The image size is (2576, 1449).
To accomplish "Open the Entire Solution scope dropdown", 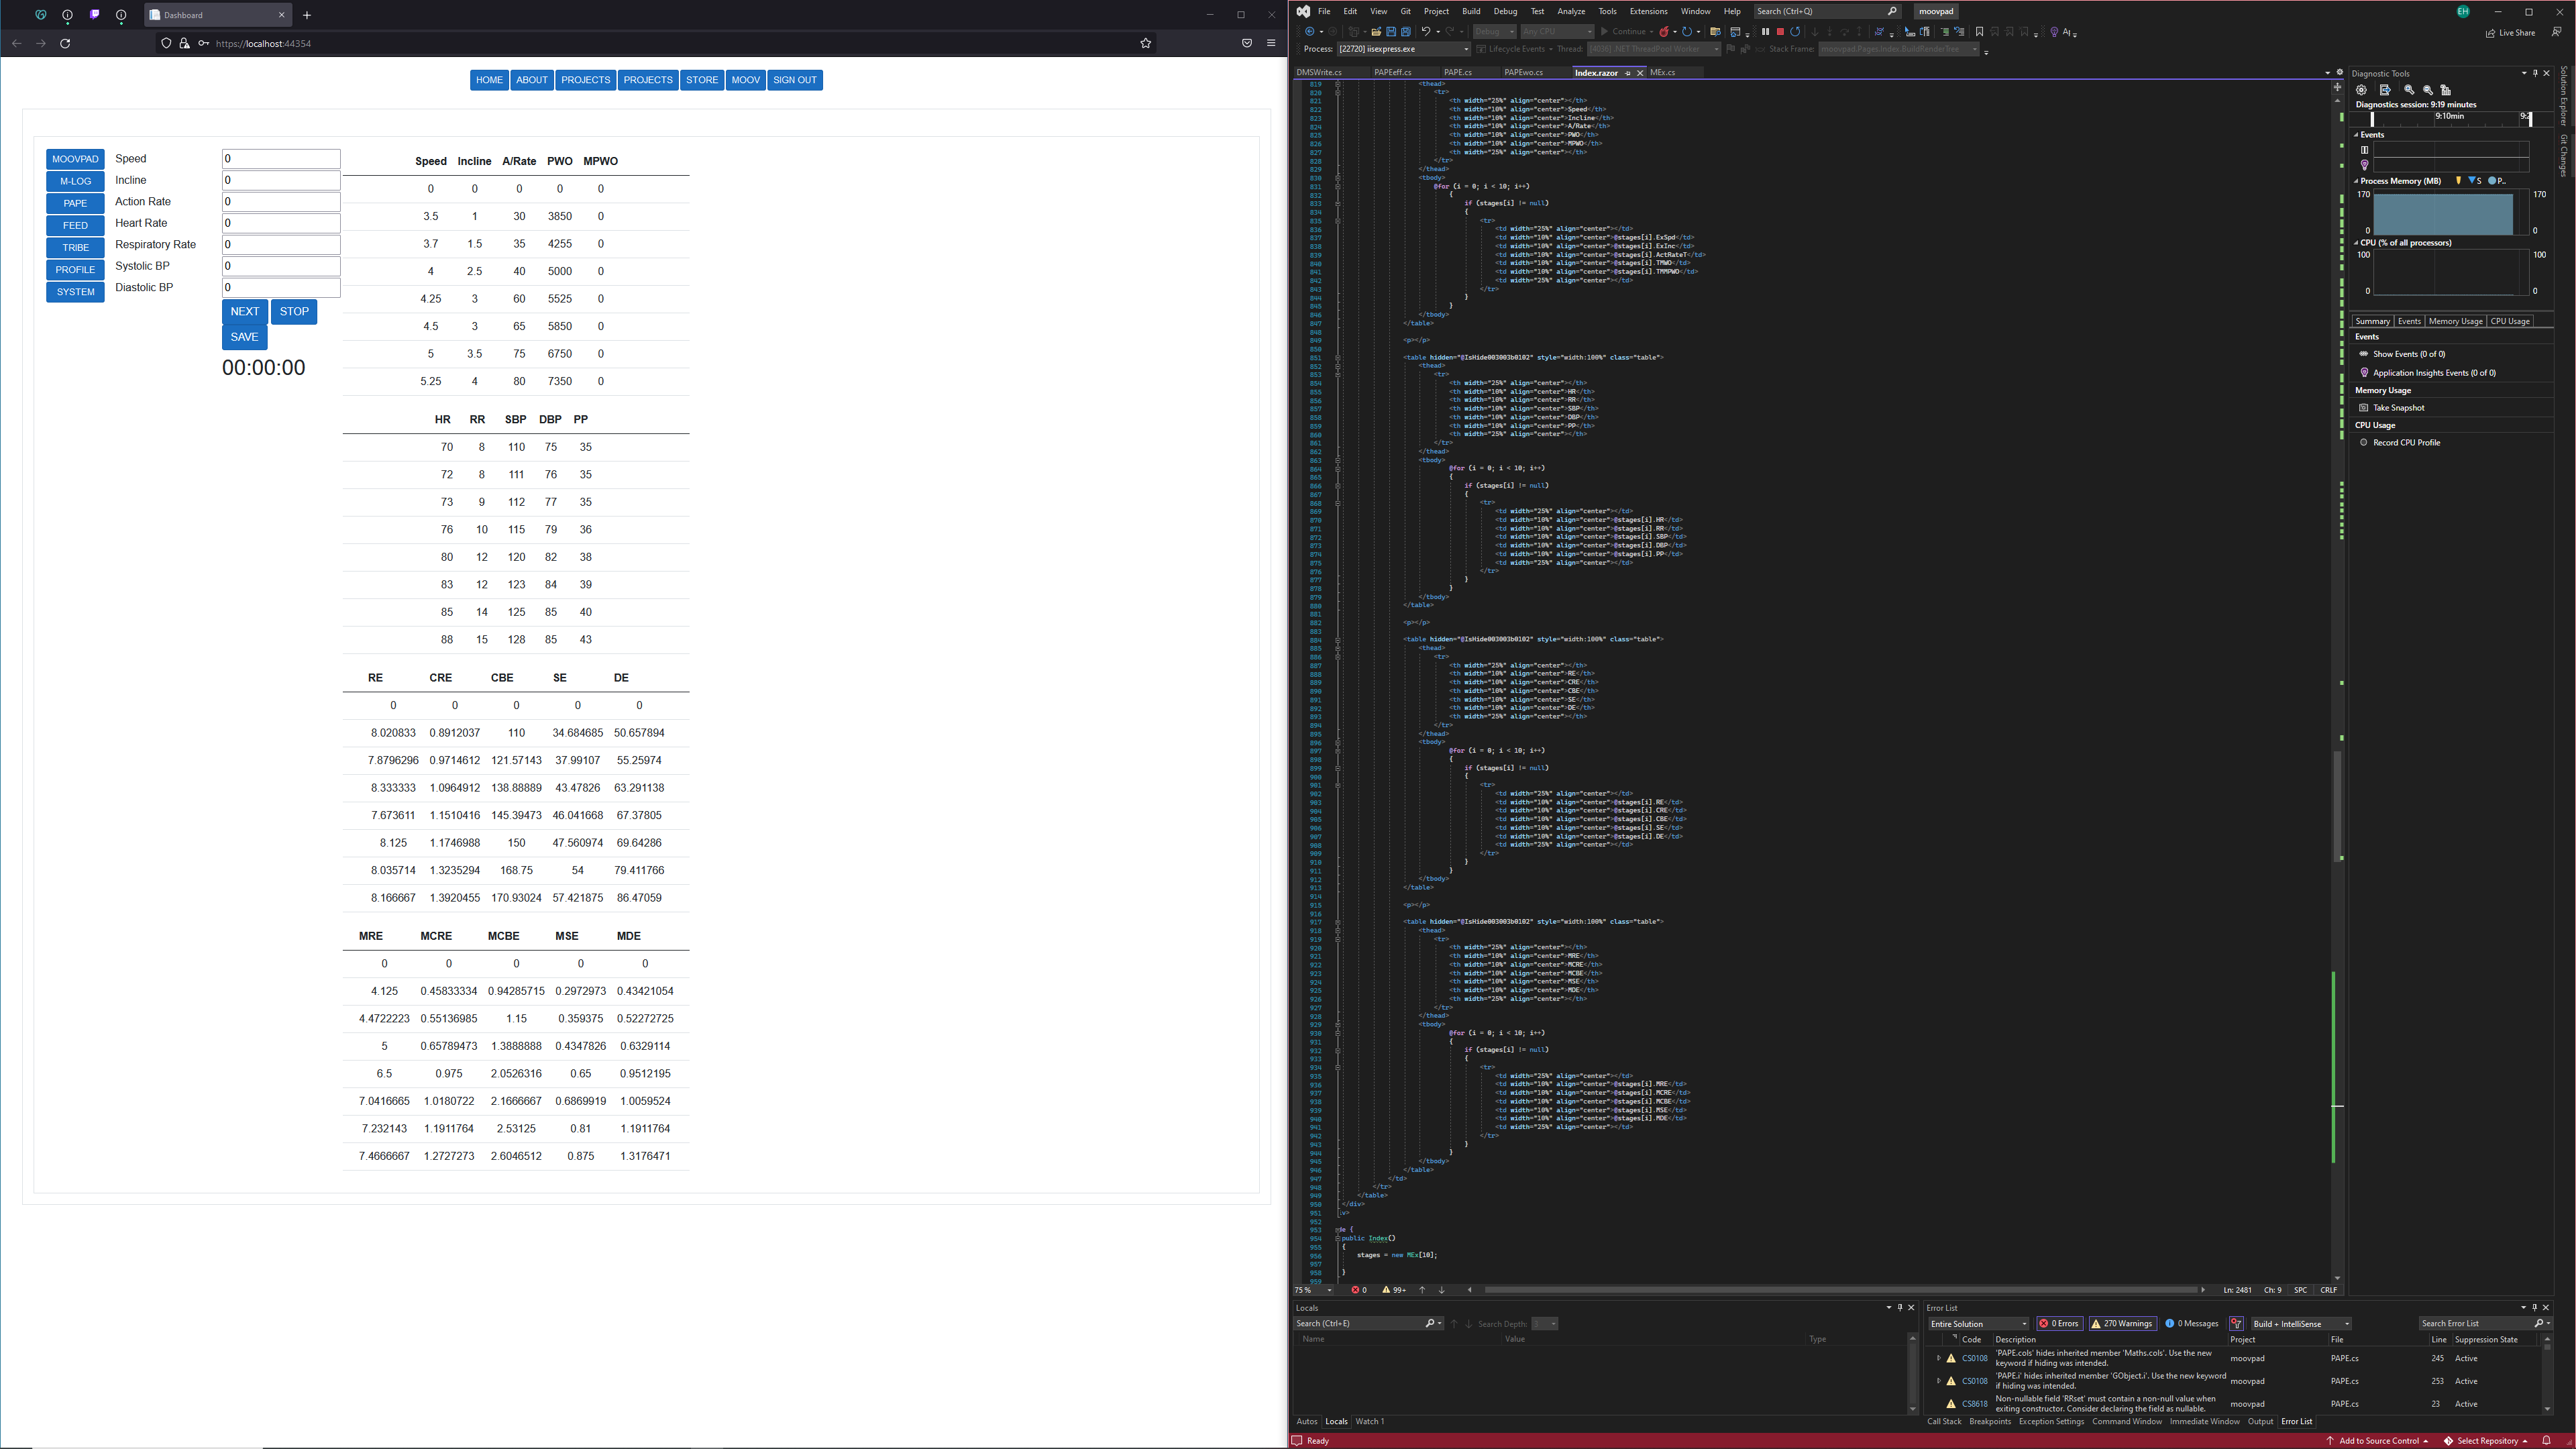I will (1978, 1323).
